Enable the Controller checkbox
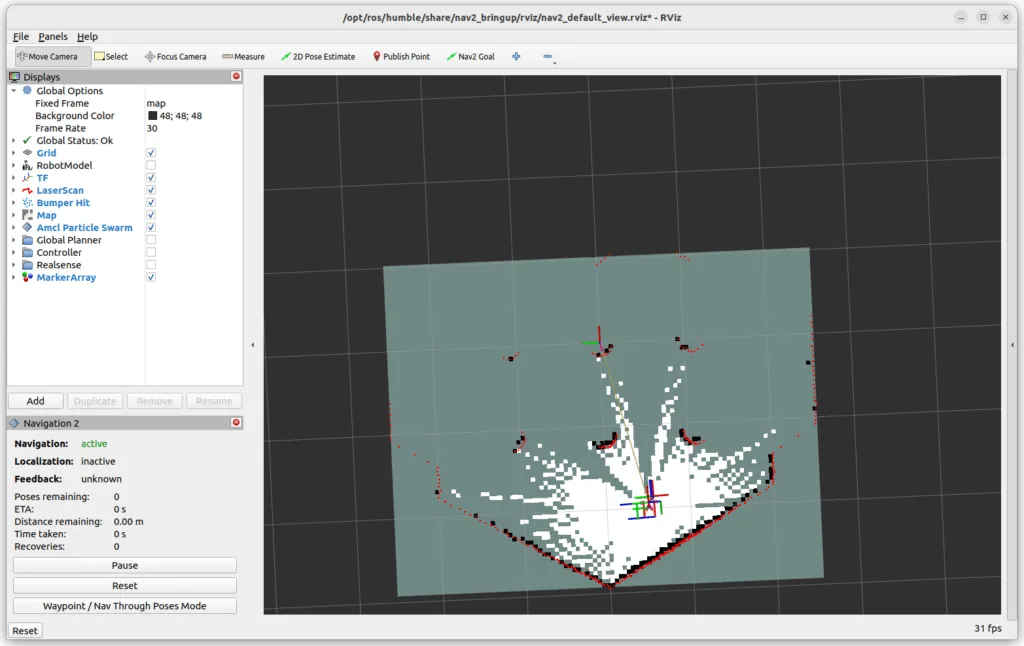 (151, 252)
